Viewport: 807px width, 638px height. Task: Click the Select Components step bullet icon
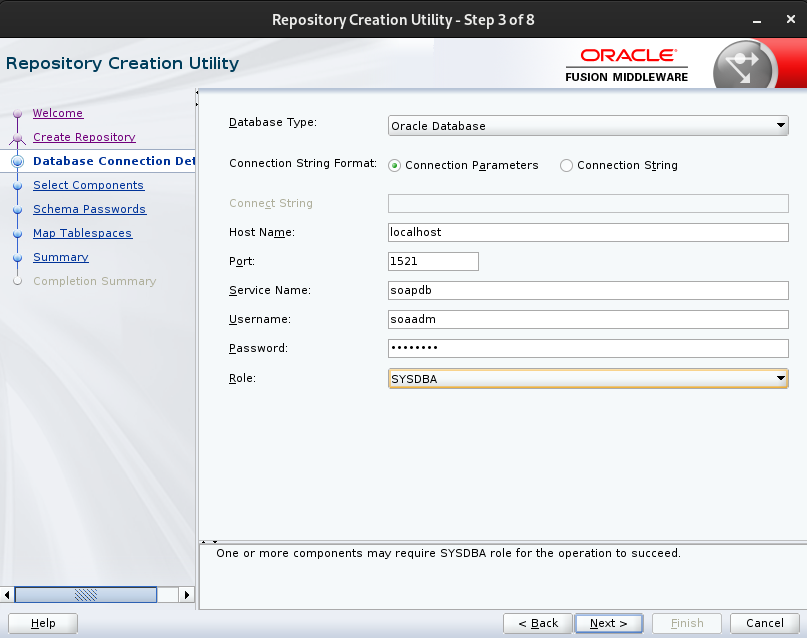pyautogui.click(x=17, y=186)
